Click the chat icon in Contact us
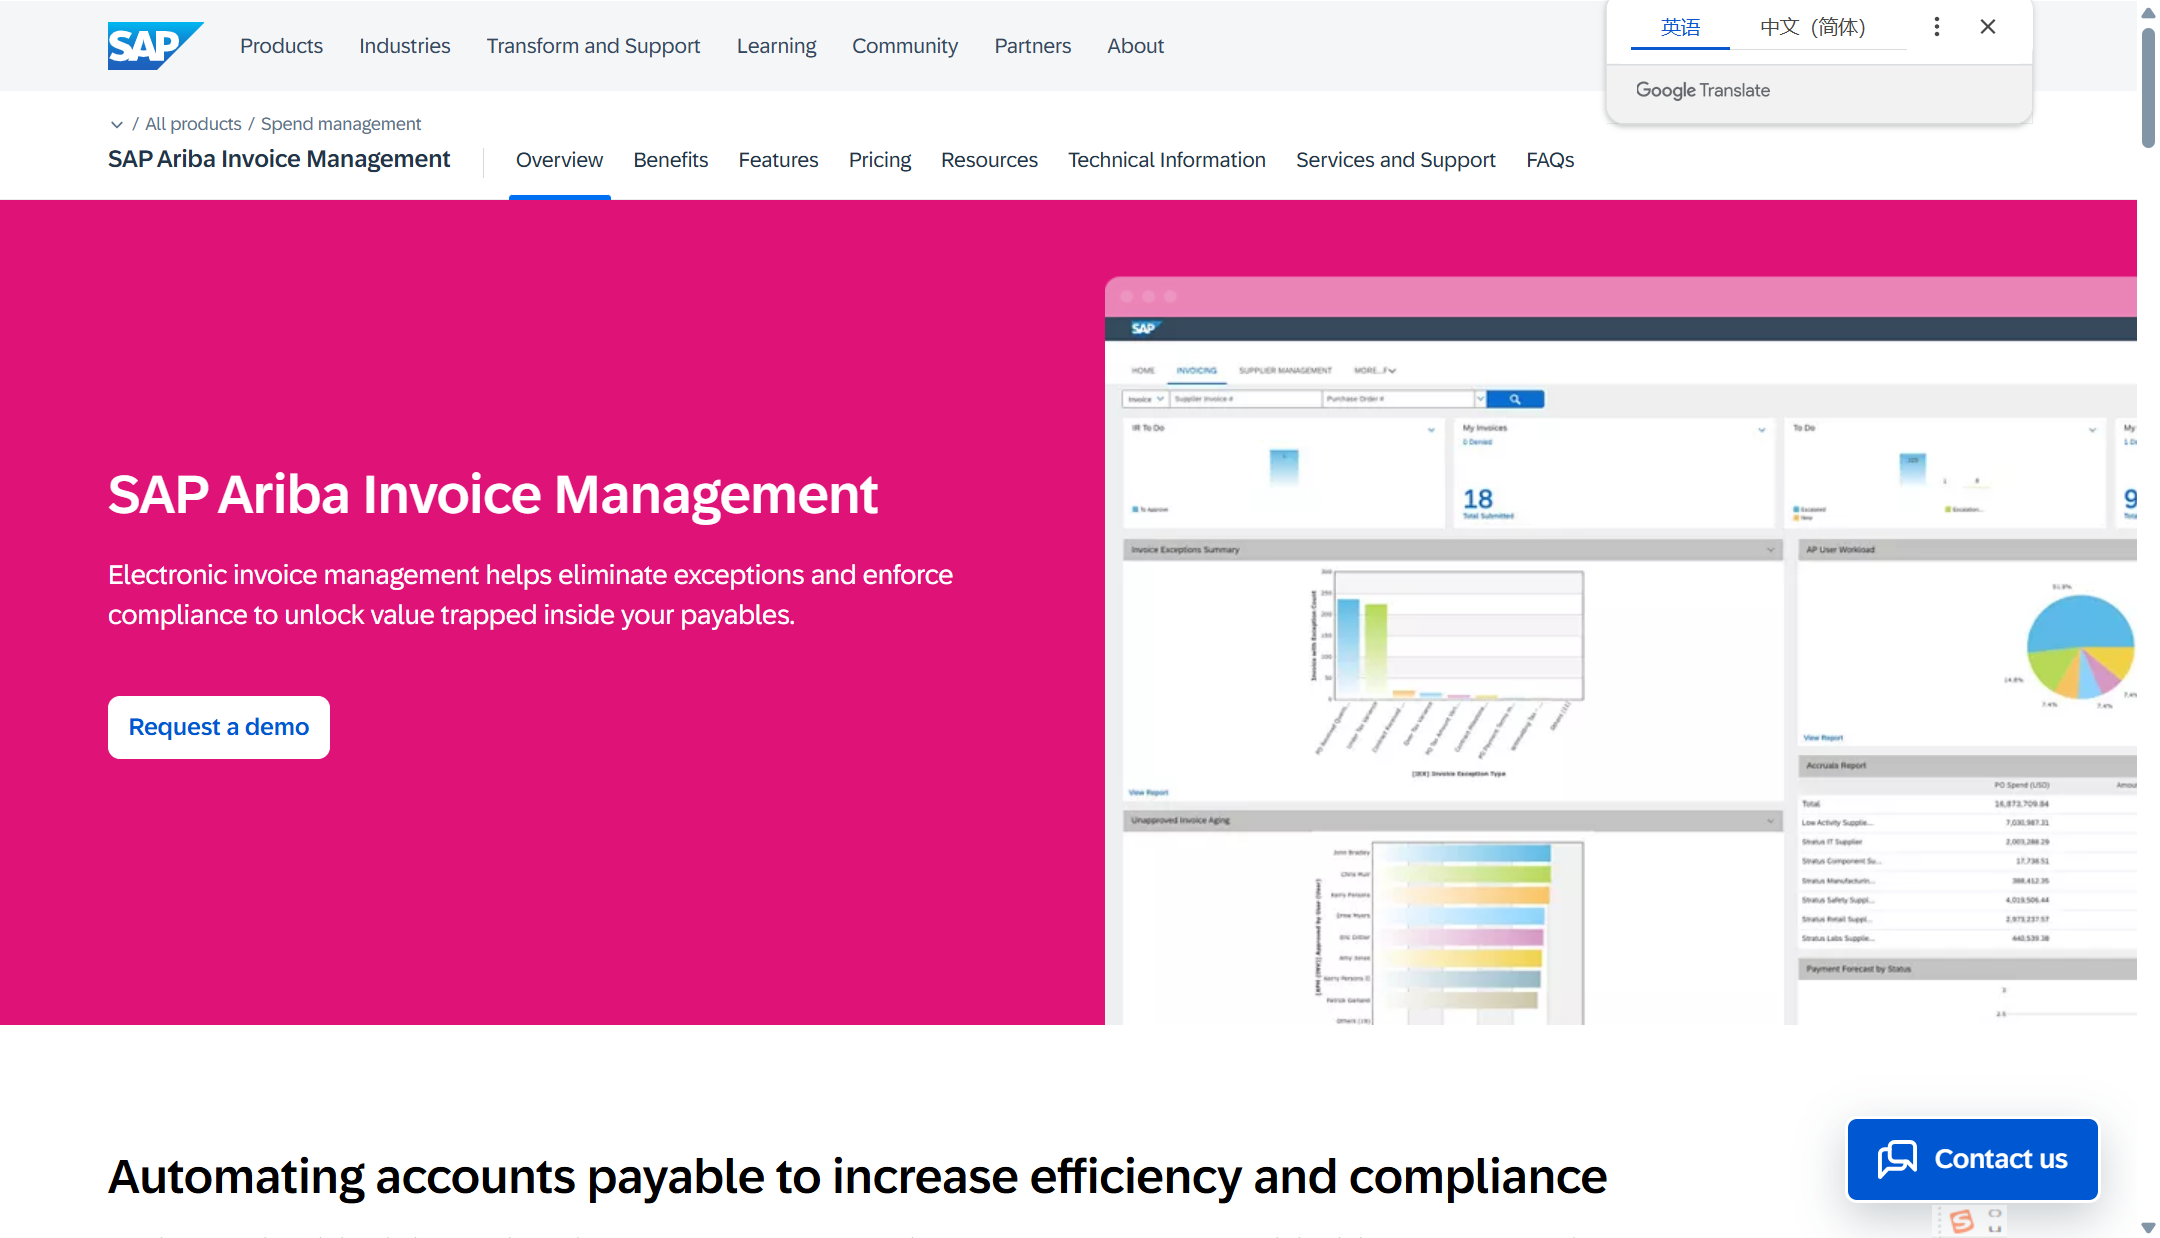The image size is (2160, 1238). pyautogui.click(x=1897, y=1159)
